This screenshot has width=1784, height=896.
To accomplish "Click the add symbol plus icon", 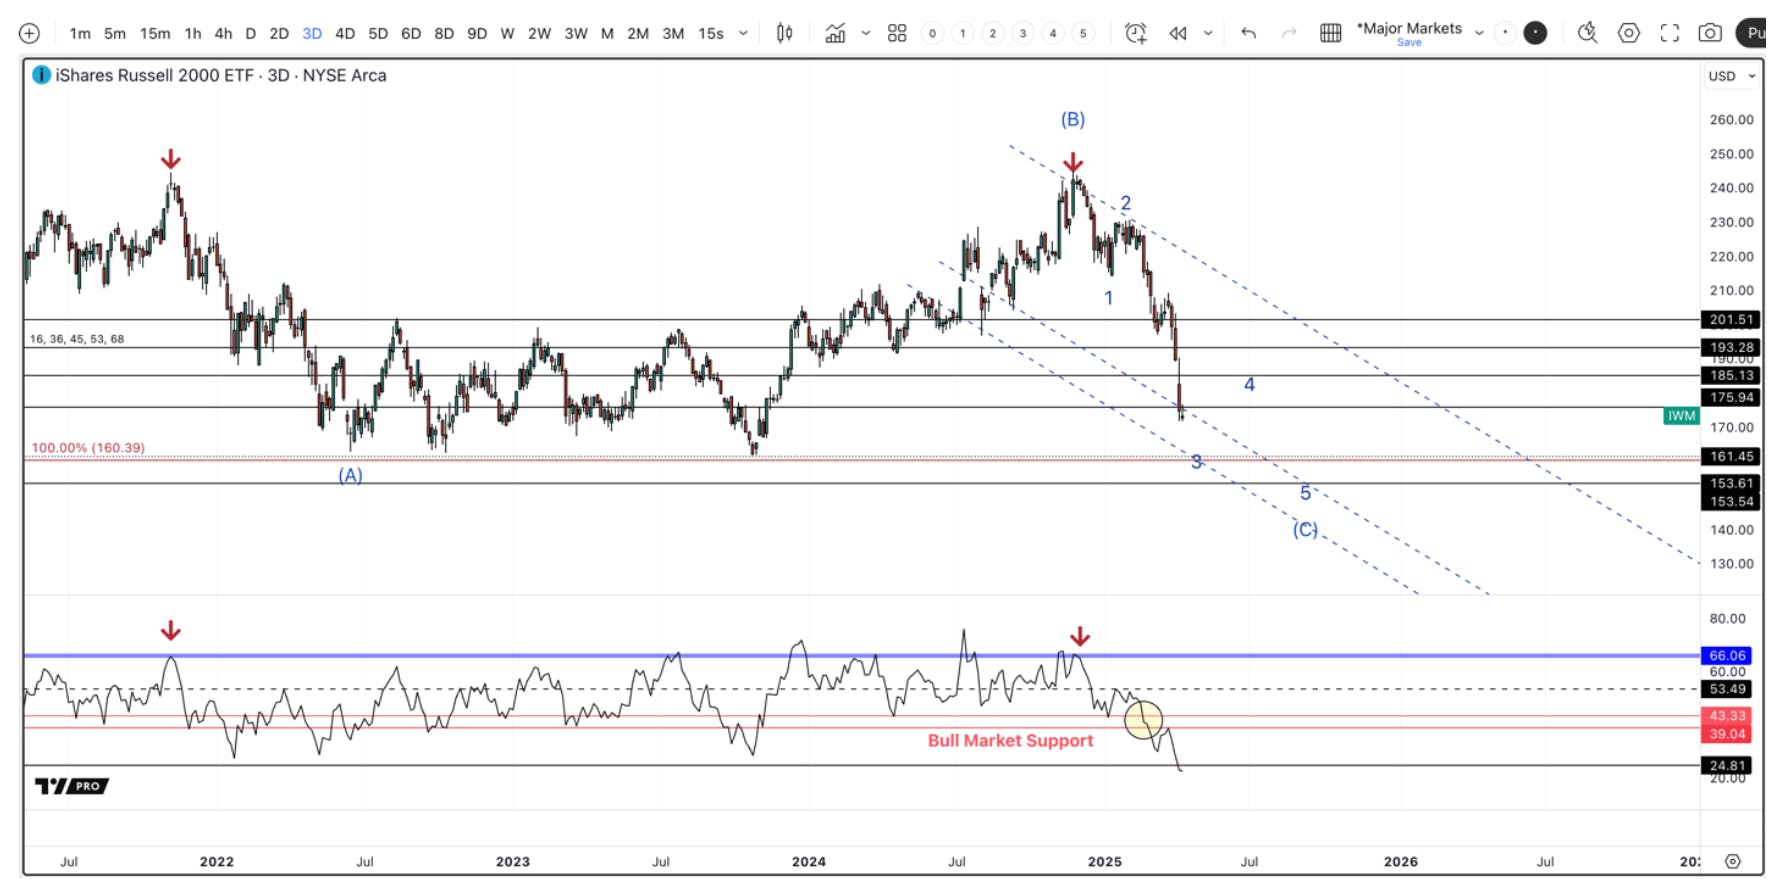I will click(30, 33).
